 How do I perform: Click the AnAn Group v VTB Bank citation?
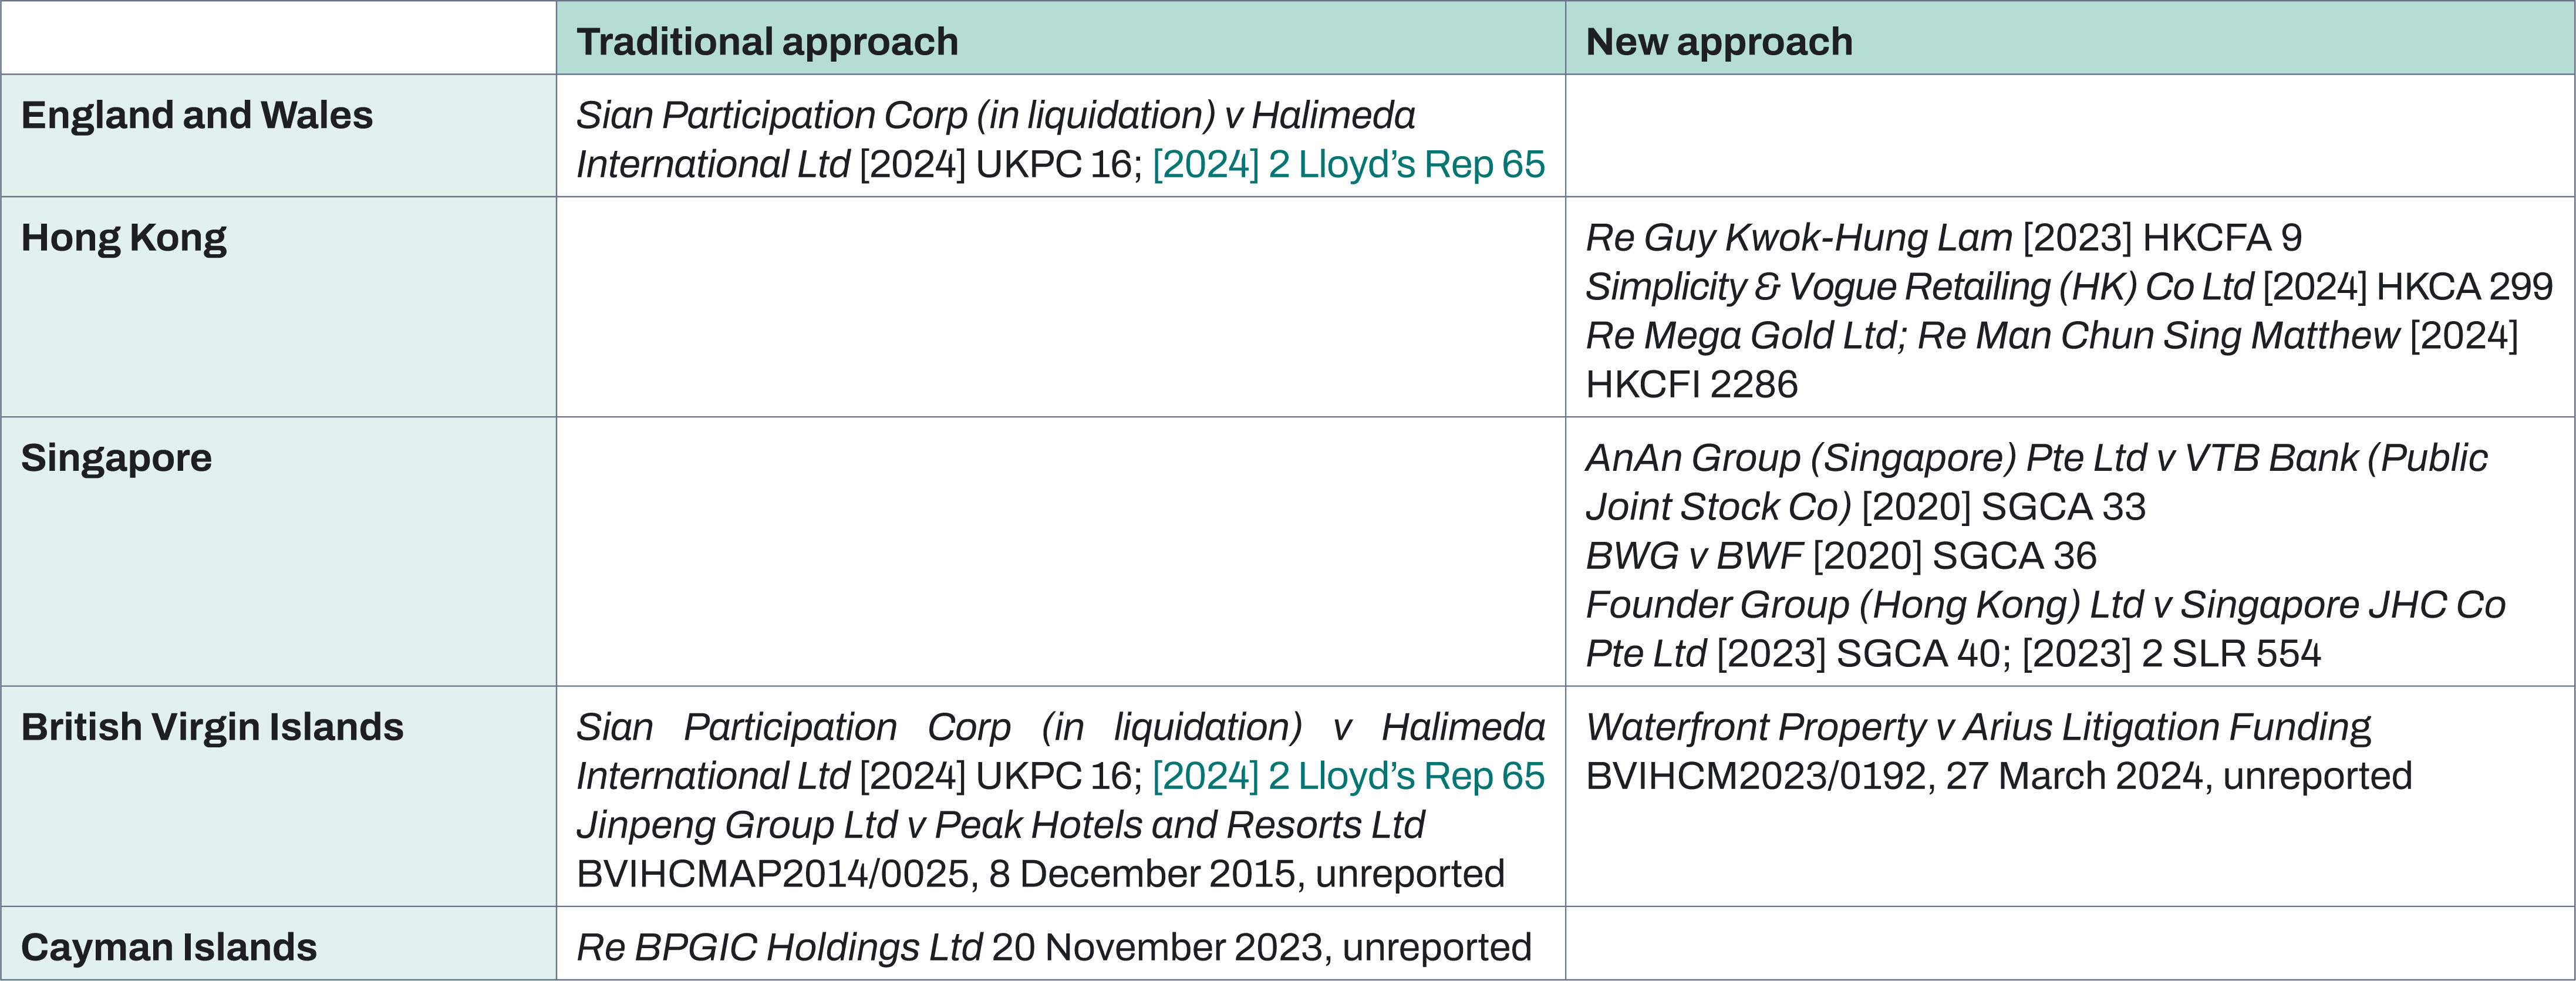point(2036,482)
